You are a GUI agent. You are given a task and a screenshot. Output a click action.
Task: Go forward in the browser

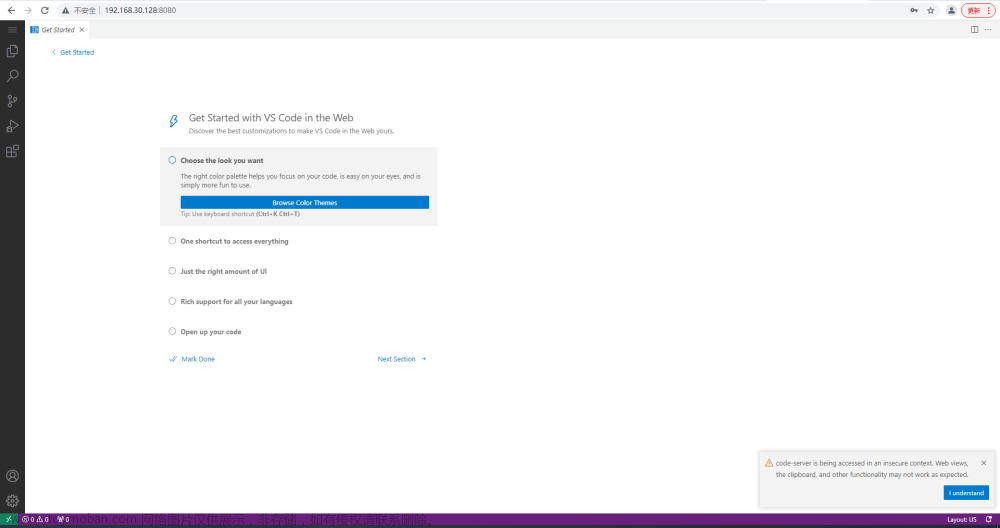point(27,10)
